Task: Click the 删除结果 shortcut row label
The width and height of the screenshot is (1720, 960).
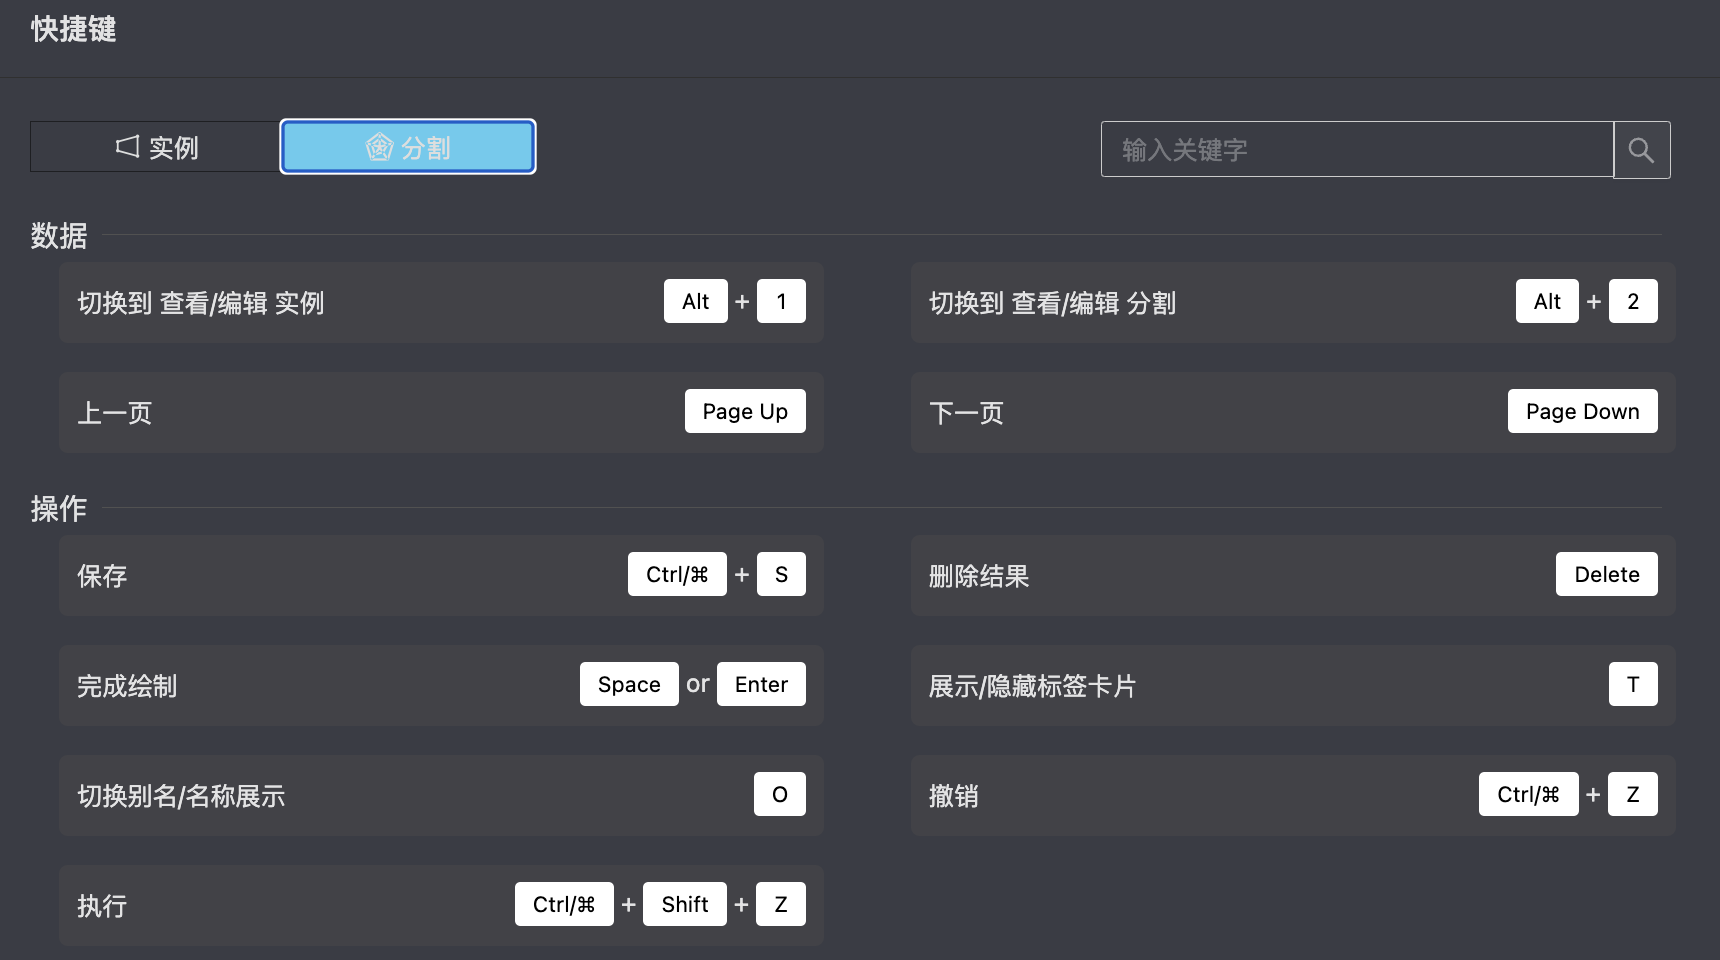Action: tap(979, 576)
